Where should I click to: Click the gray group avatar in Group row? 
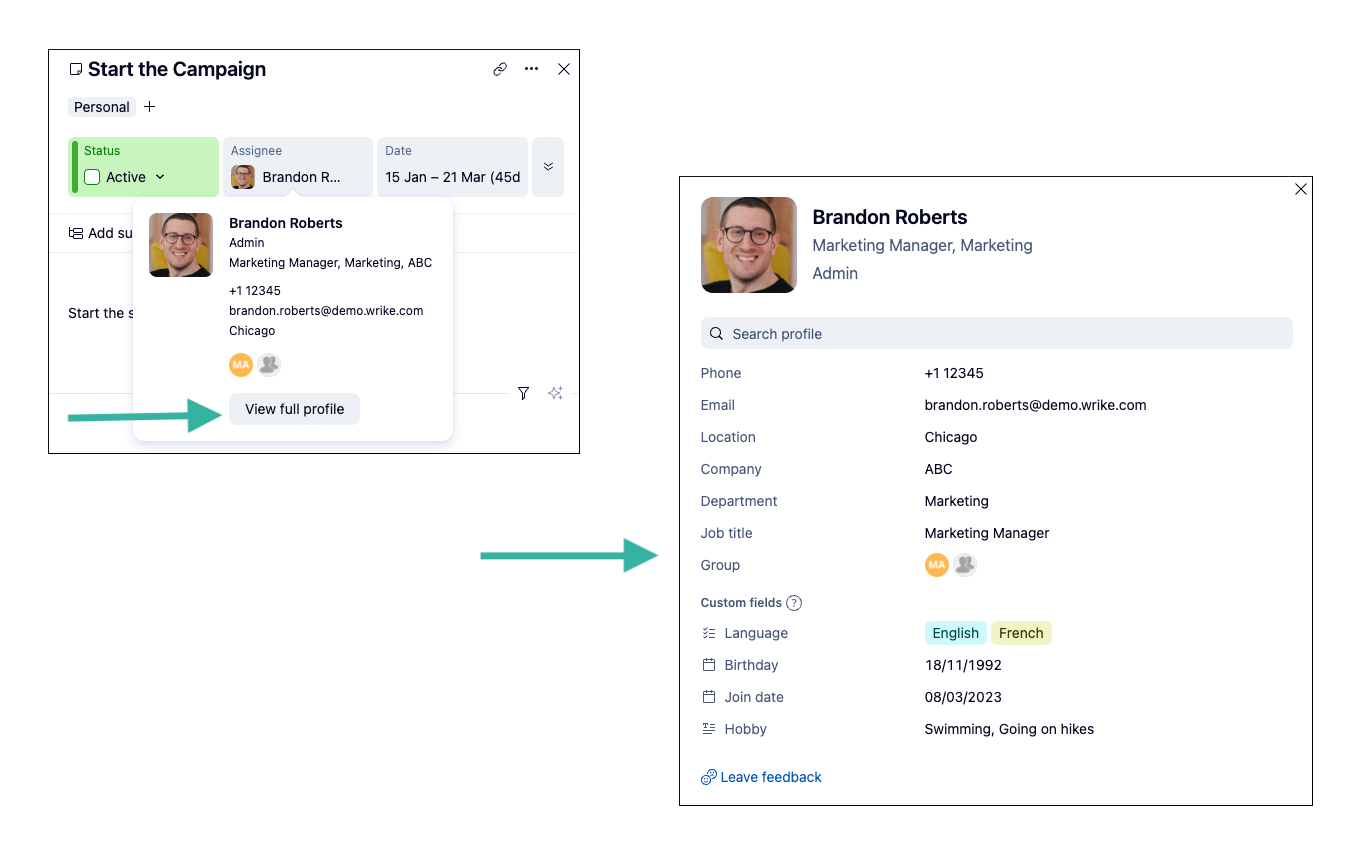click(x=965, y=565)
